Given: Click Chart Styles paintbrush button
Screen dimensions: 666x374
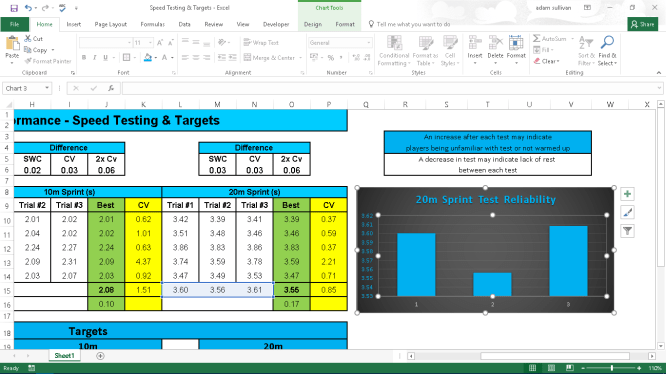Looking at the screenshot, I should click(627, 212).
